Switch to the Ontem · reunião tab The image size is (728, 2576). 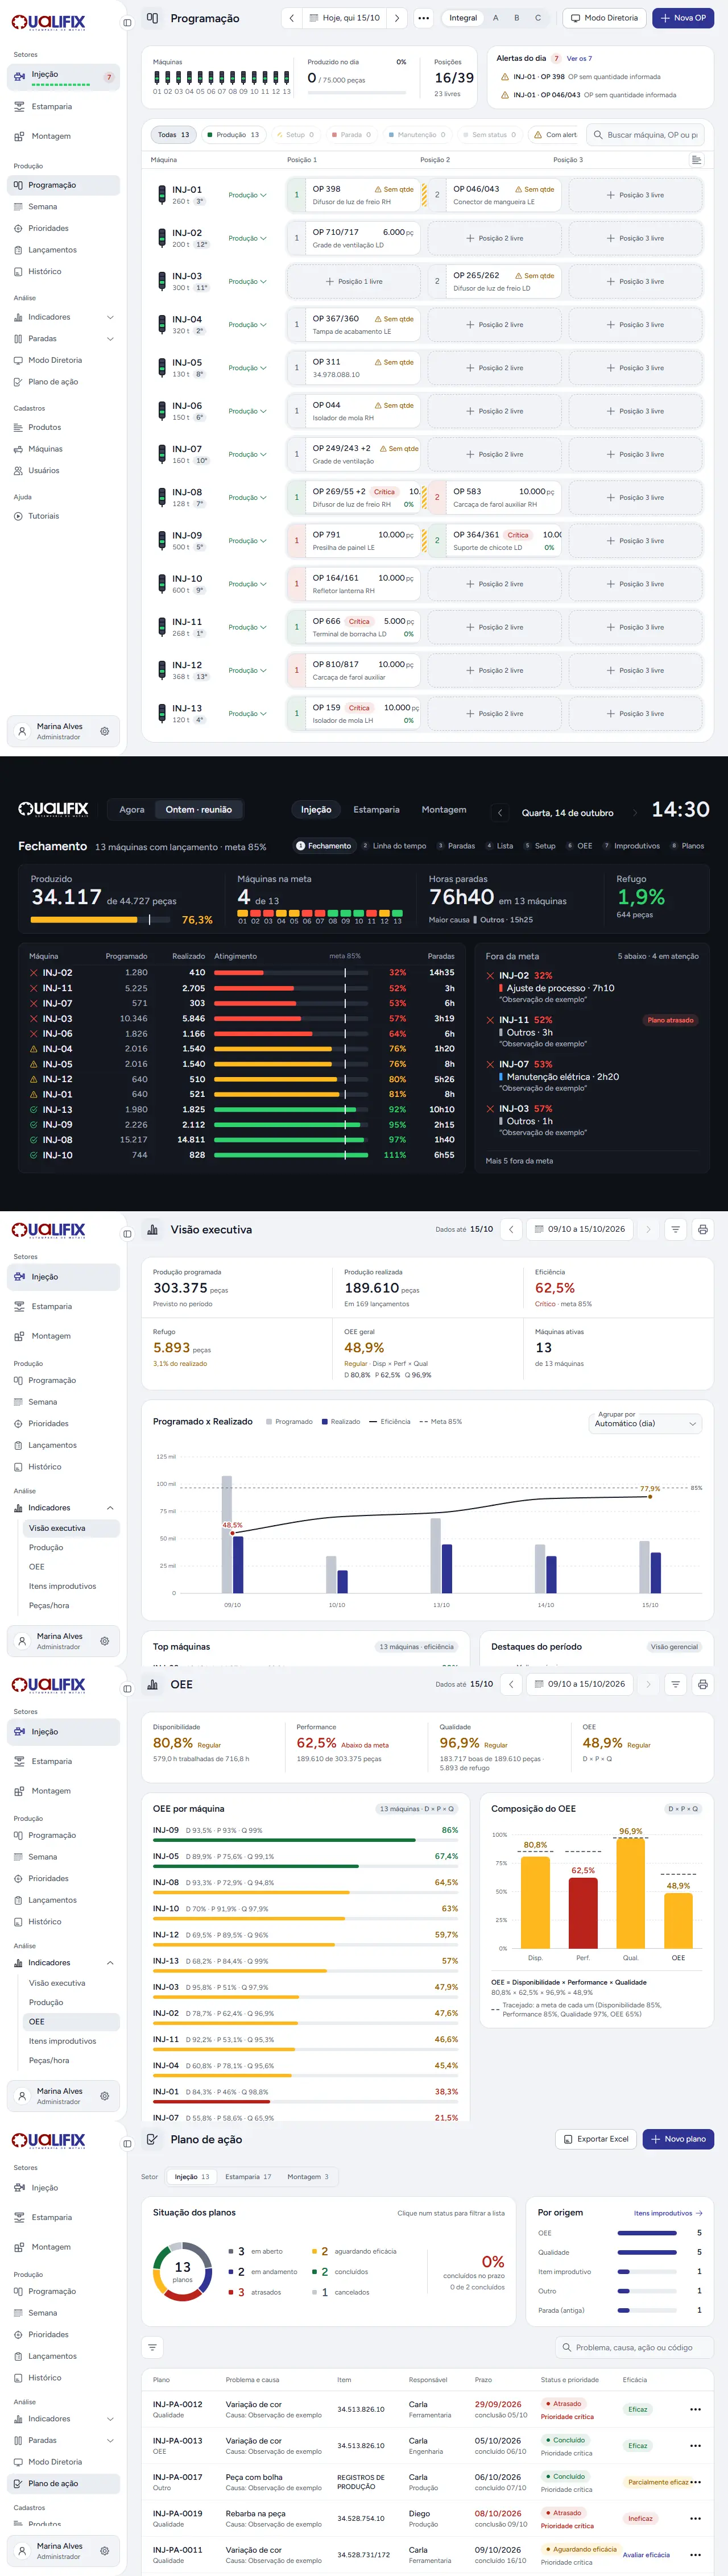(198, 810)
